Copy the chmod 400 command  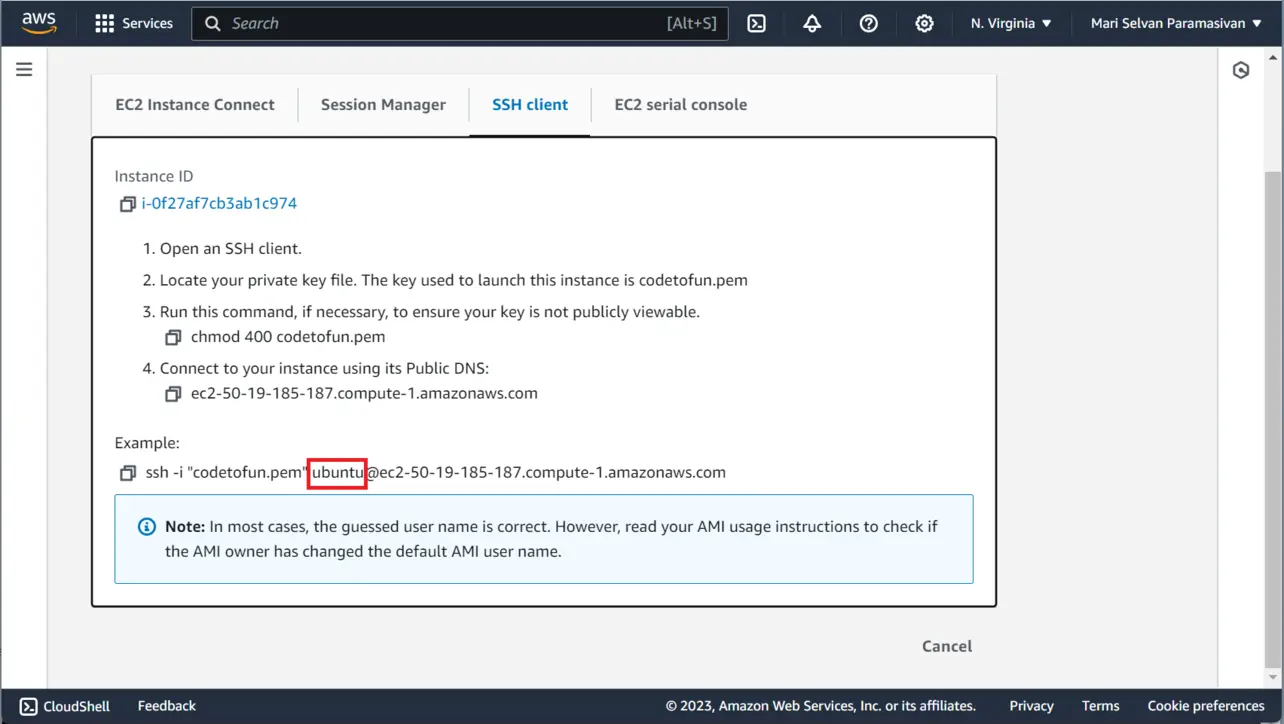point(173,338)
